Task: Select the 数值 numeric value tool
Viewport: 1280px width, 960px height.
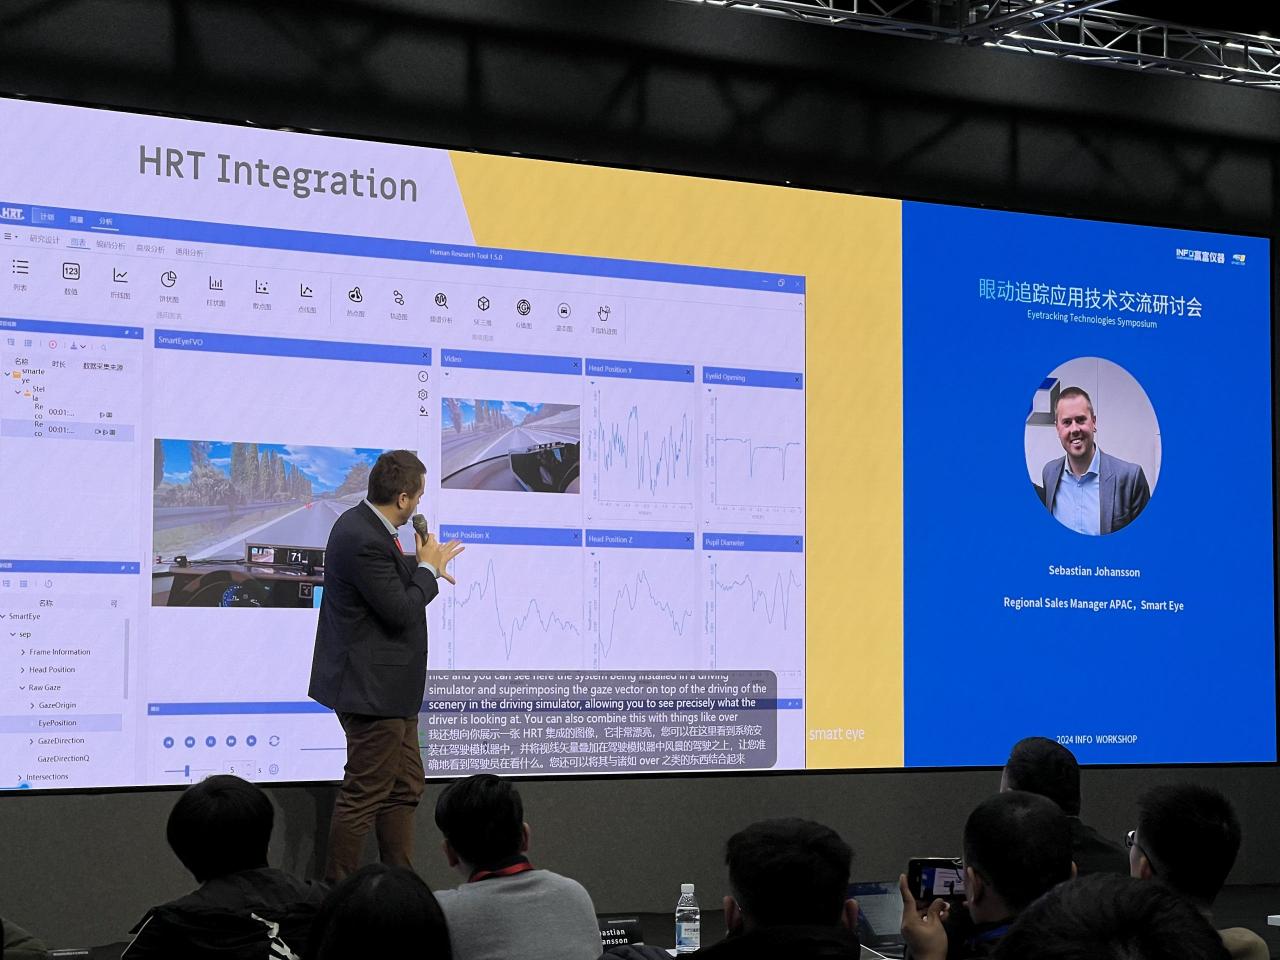Action: tap(71, 277)
